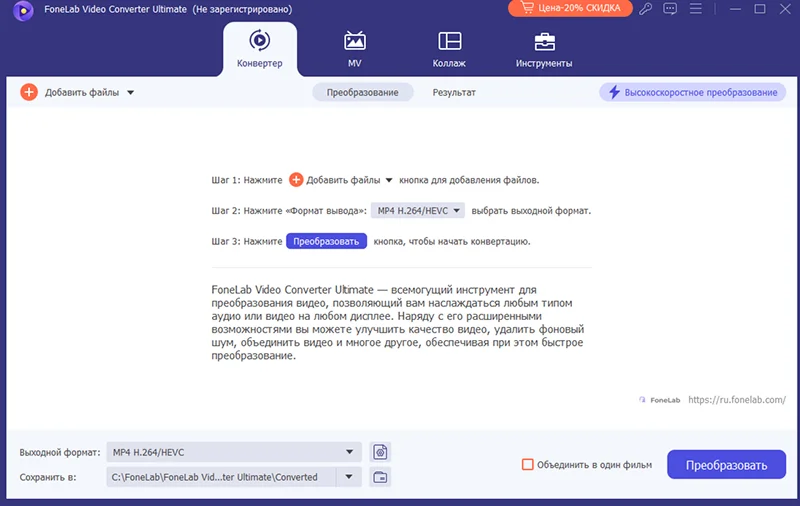This screenshot has height=506, width=800.
Task: Open the hamburger menu icon
Action: (696, 9)
